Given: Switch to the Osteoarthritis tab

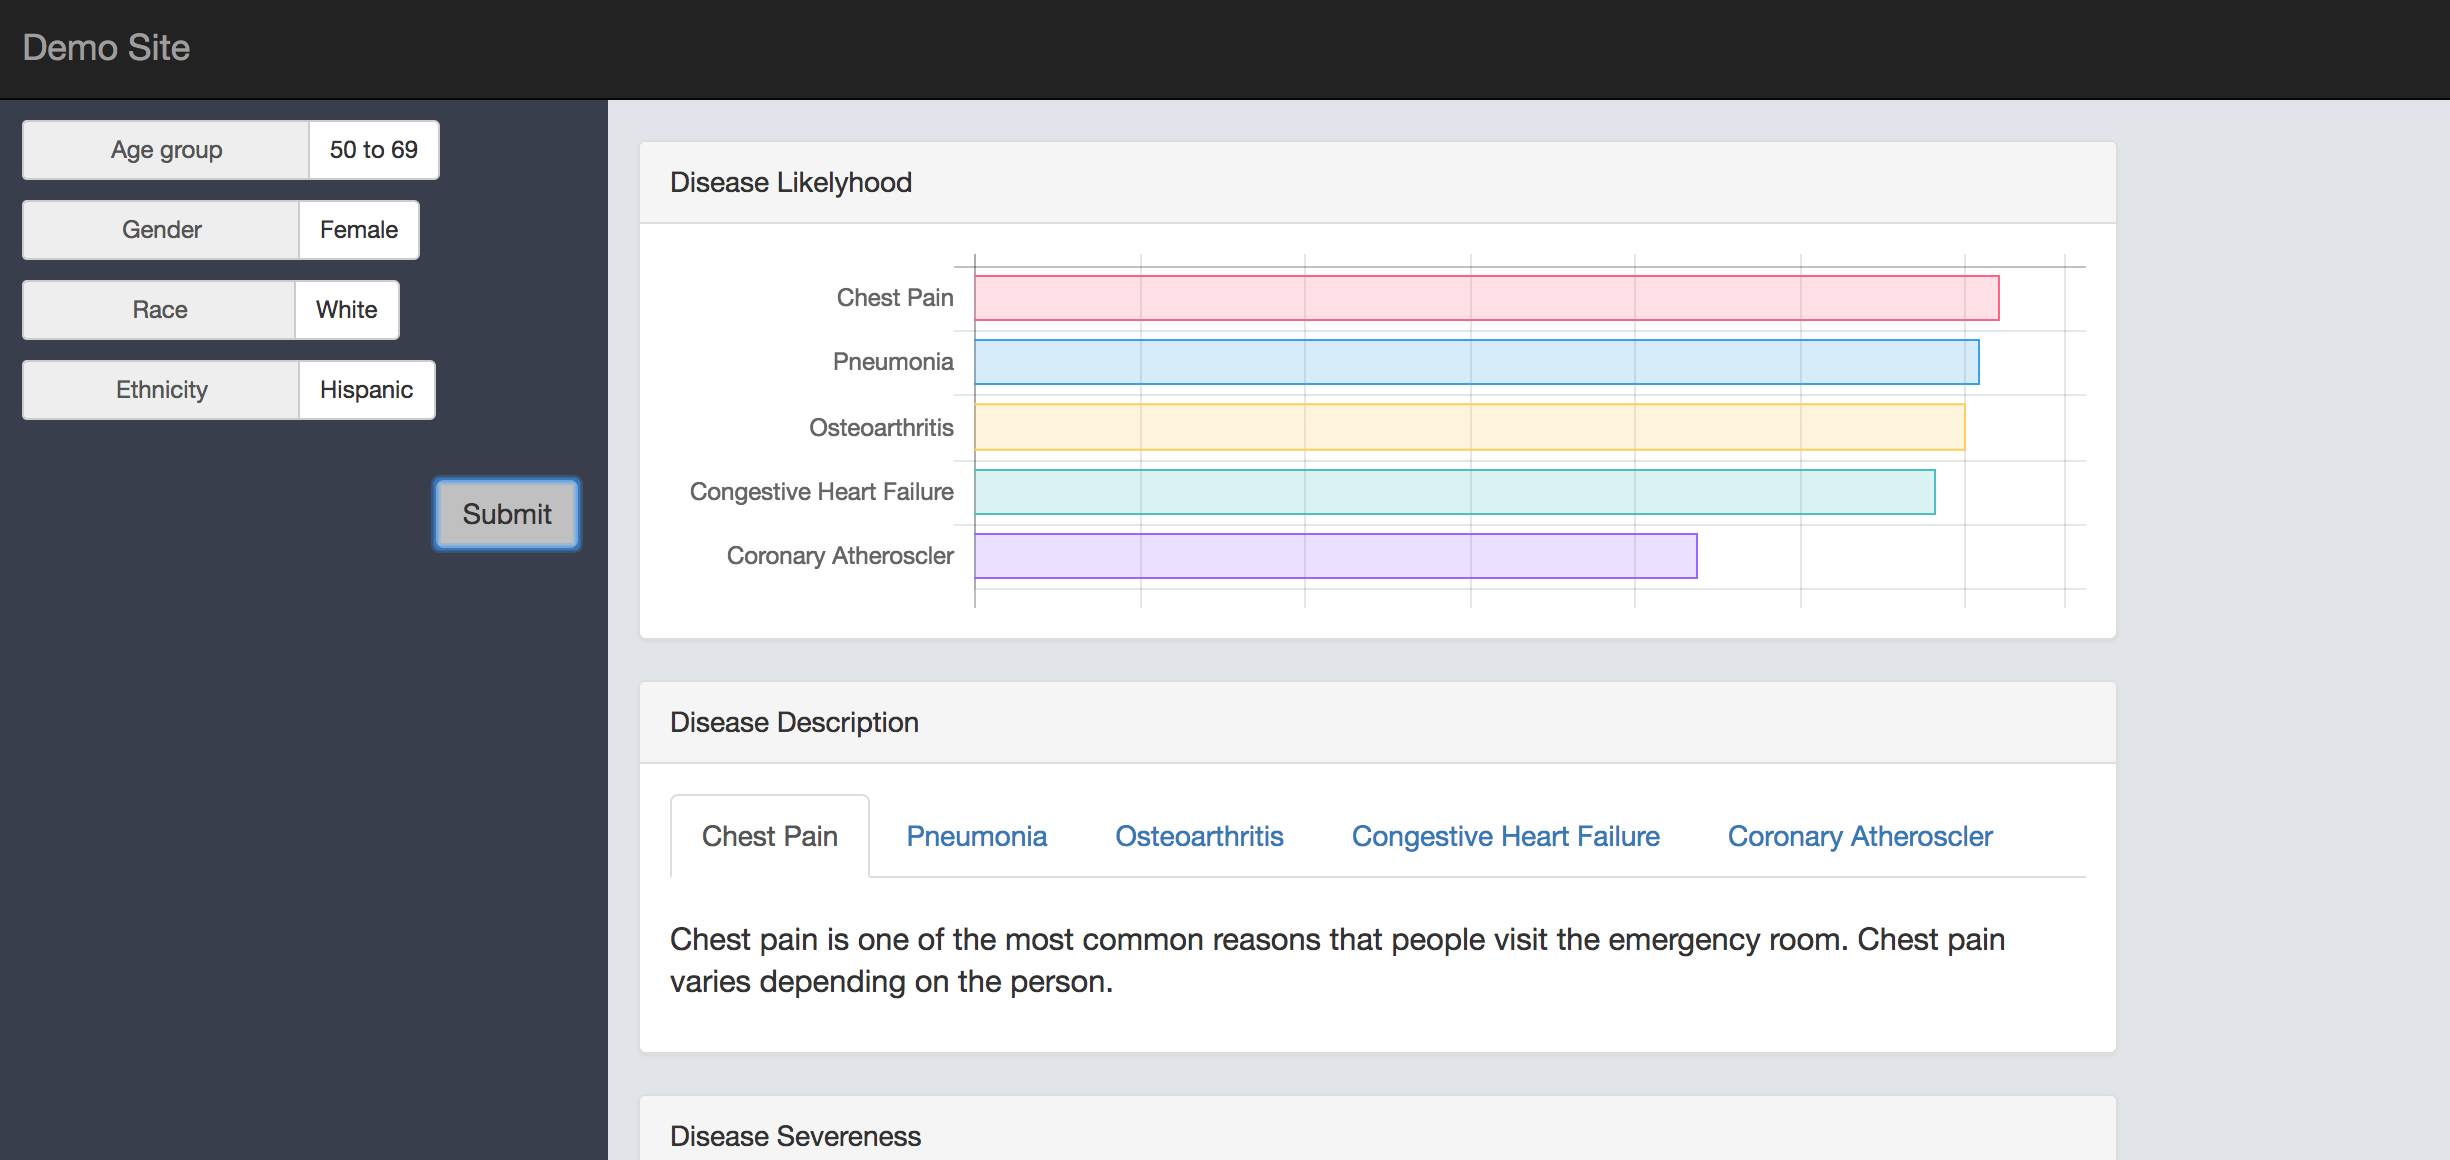Looking at the screenshot, I should pos(1199,836).
